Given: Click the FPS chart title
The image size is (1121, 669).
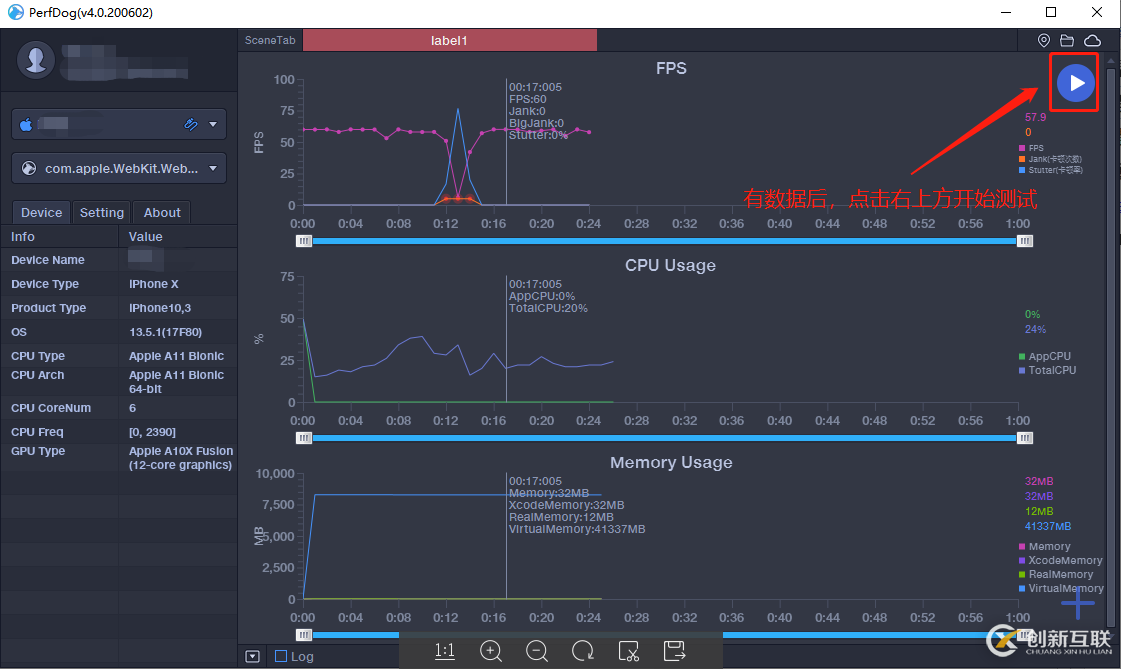Looking at the screenshot, I should pos(671,68).
